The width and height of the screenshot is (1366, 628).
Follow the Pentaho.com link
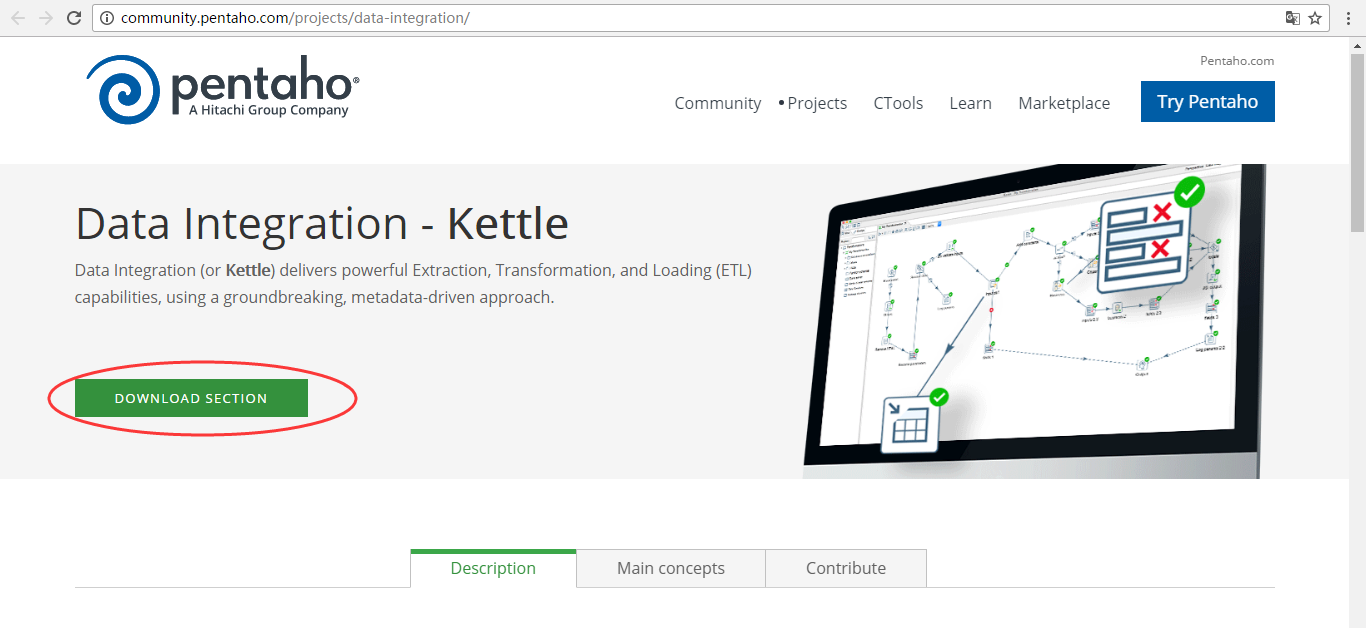click(x=1237, y=61)
